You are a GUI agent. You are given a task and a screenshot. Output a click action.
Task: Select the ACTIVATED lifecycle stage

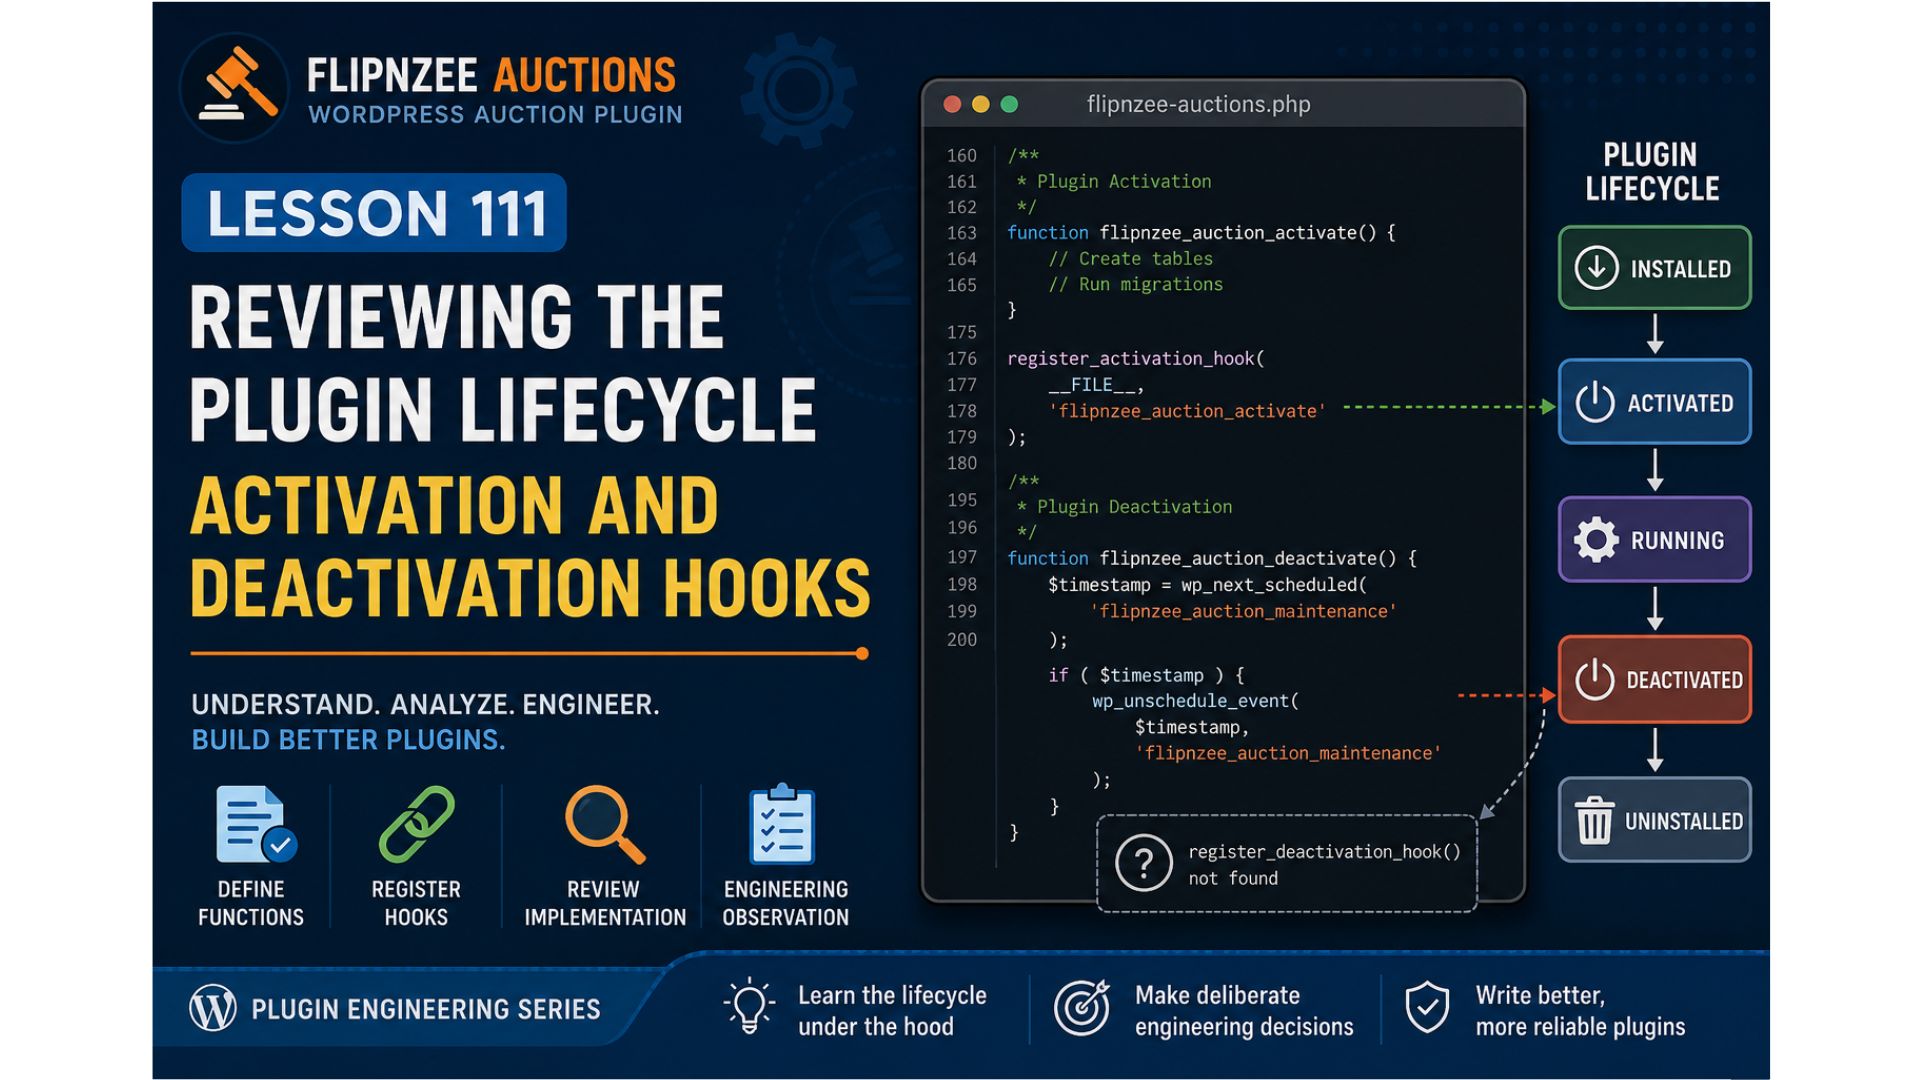click(1655, 402)
